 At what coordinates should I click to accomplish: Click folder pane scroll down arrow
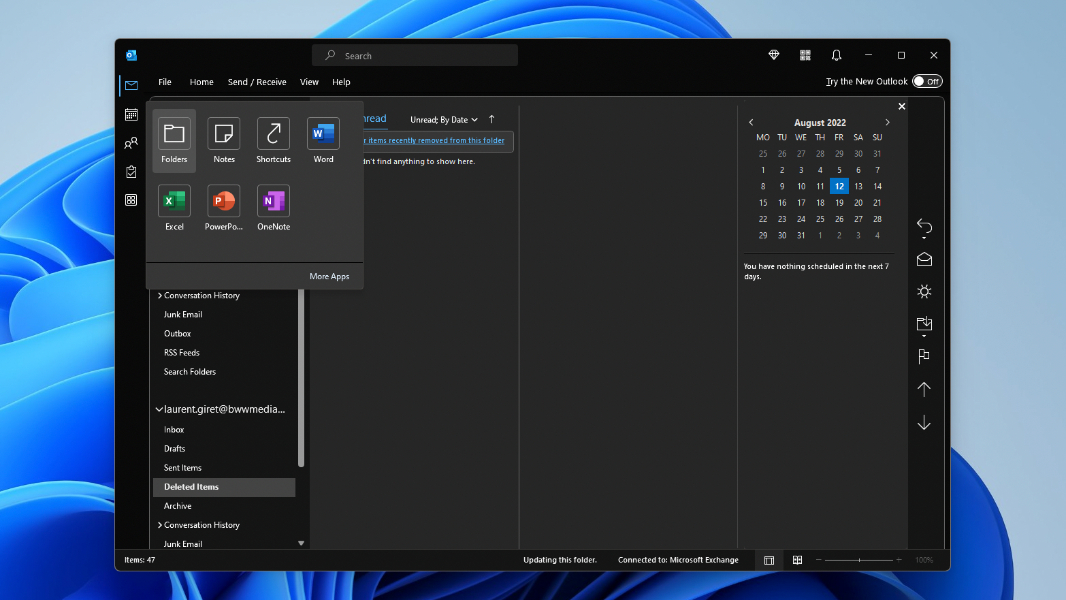[301, 543]
